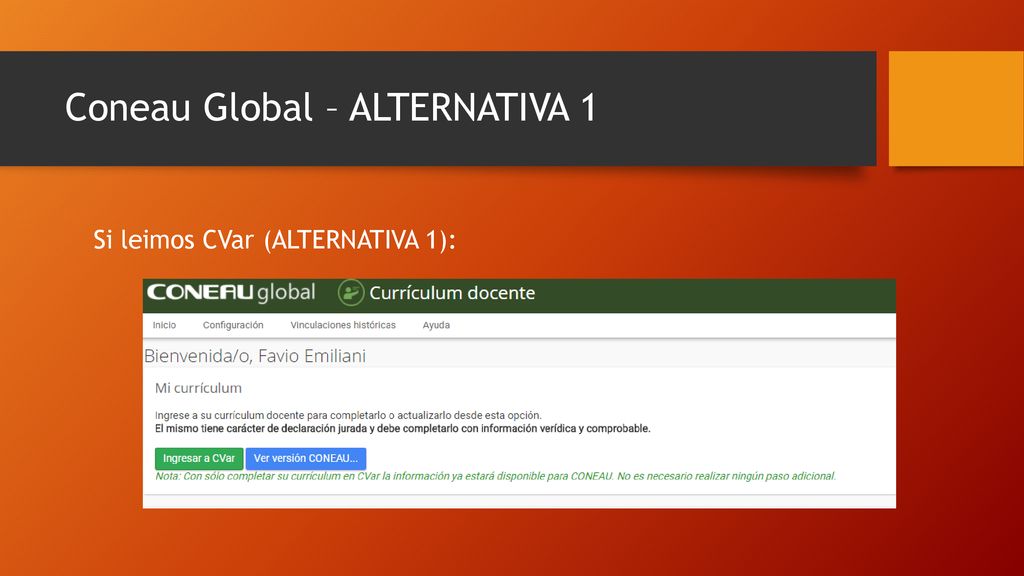Viewport: 1024px width, 576px height.
Task: Click the blue Ver versión CONEAU button
Action: pos(306,458)
